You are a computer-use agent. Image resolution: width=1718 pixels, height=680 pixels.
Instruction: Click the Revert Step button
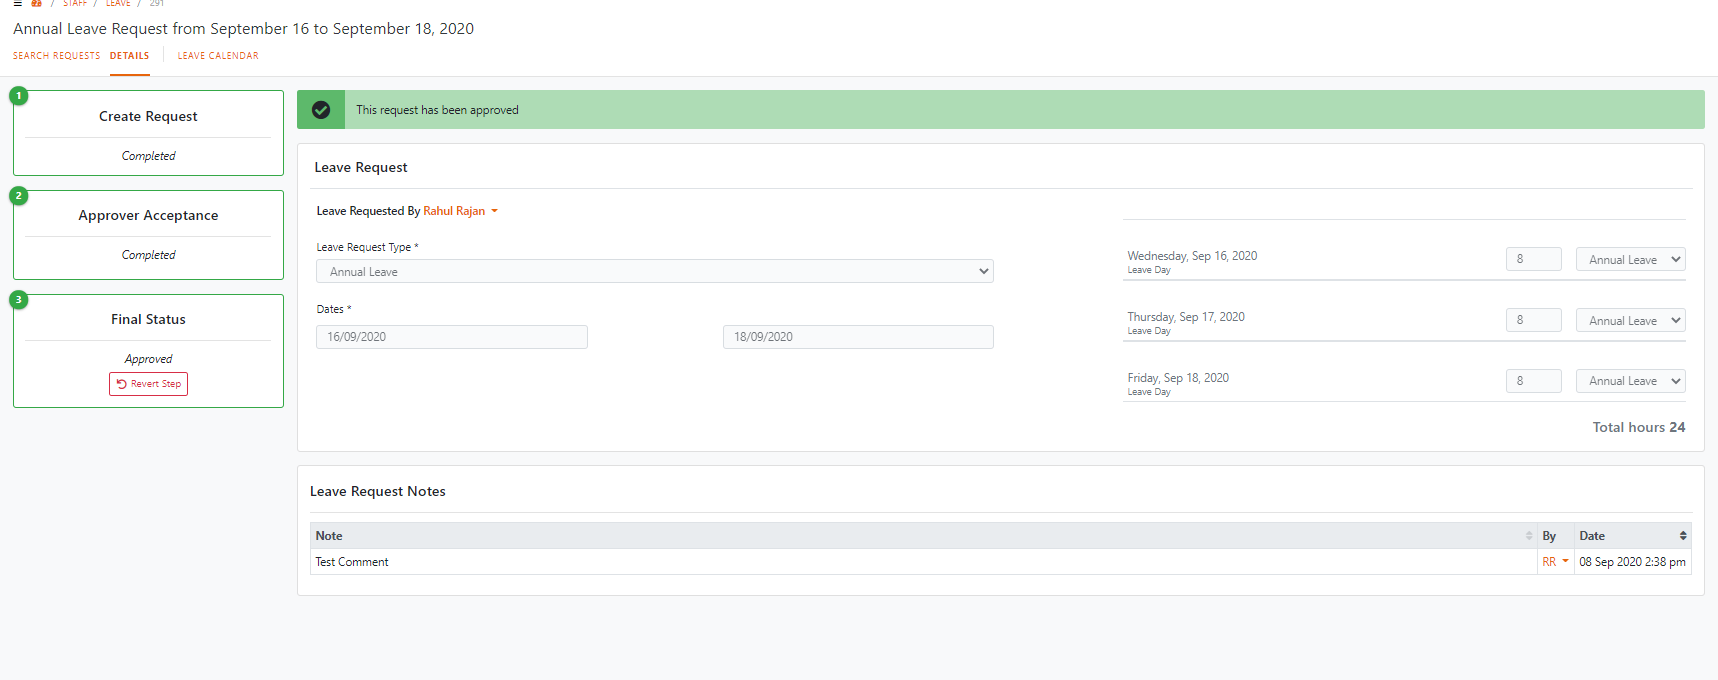[x=148, y=384]
